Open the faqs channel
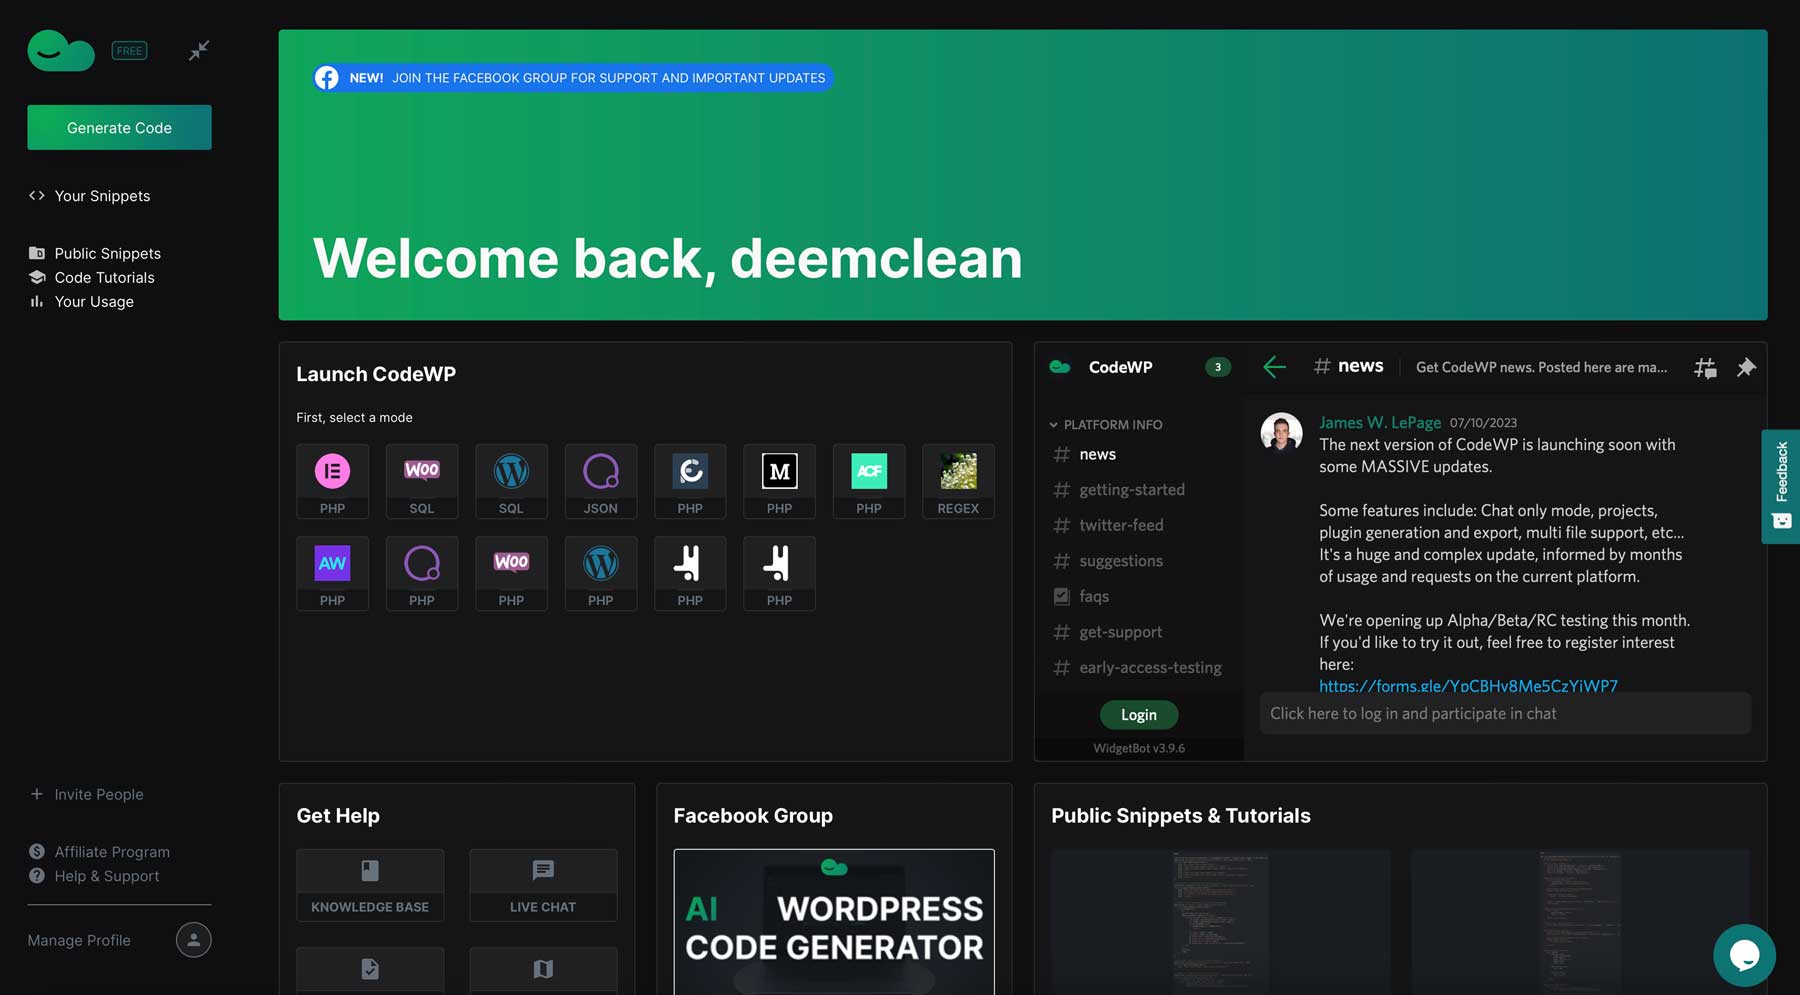1800x995 pixels. click(x=1094, y=596)
